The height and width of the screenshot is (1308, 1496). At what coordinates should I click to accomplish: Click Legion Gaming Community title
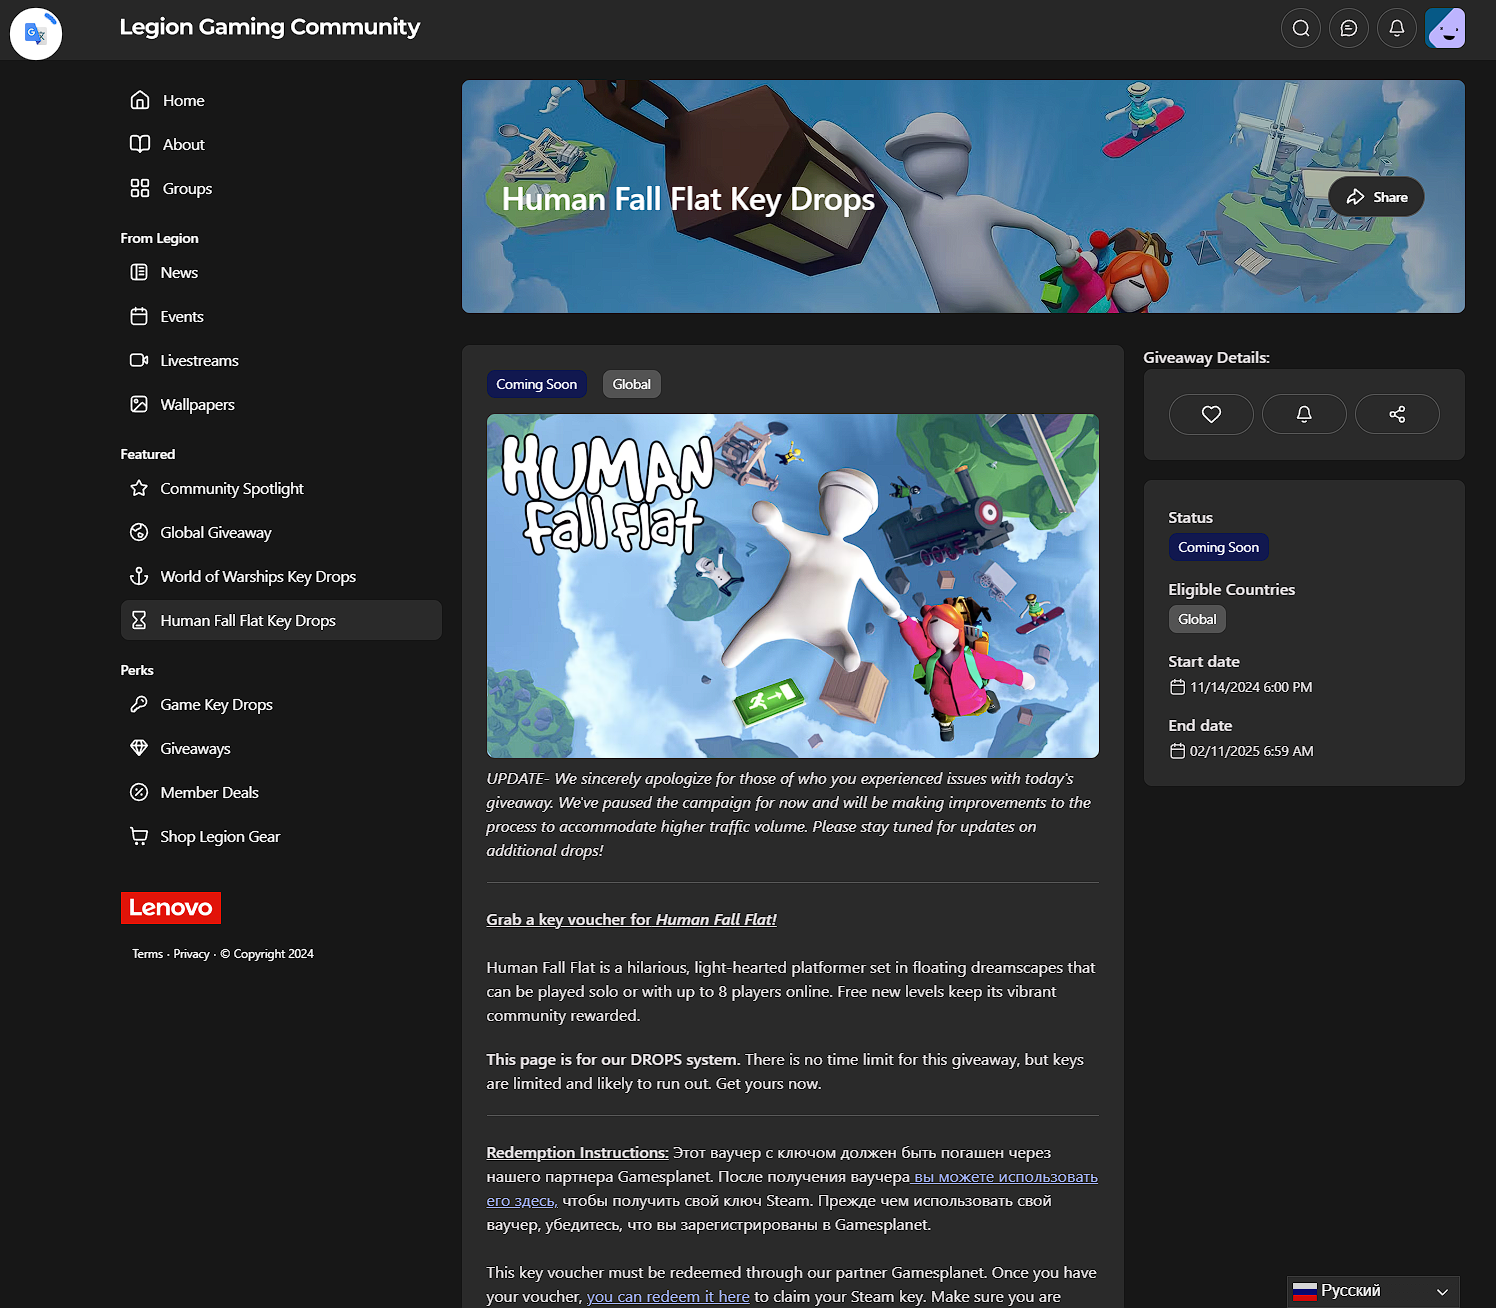(270, 27)
